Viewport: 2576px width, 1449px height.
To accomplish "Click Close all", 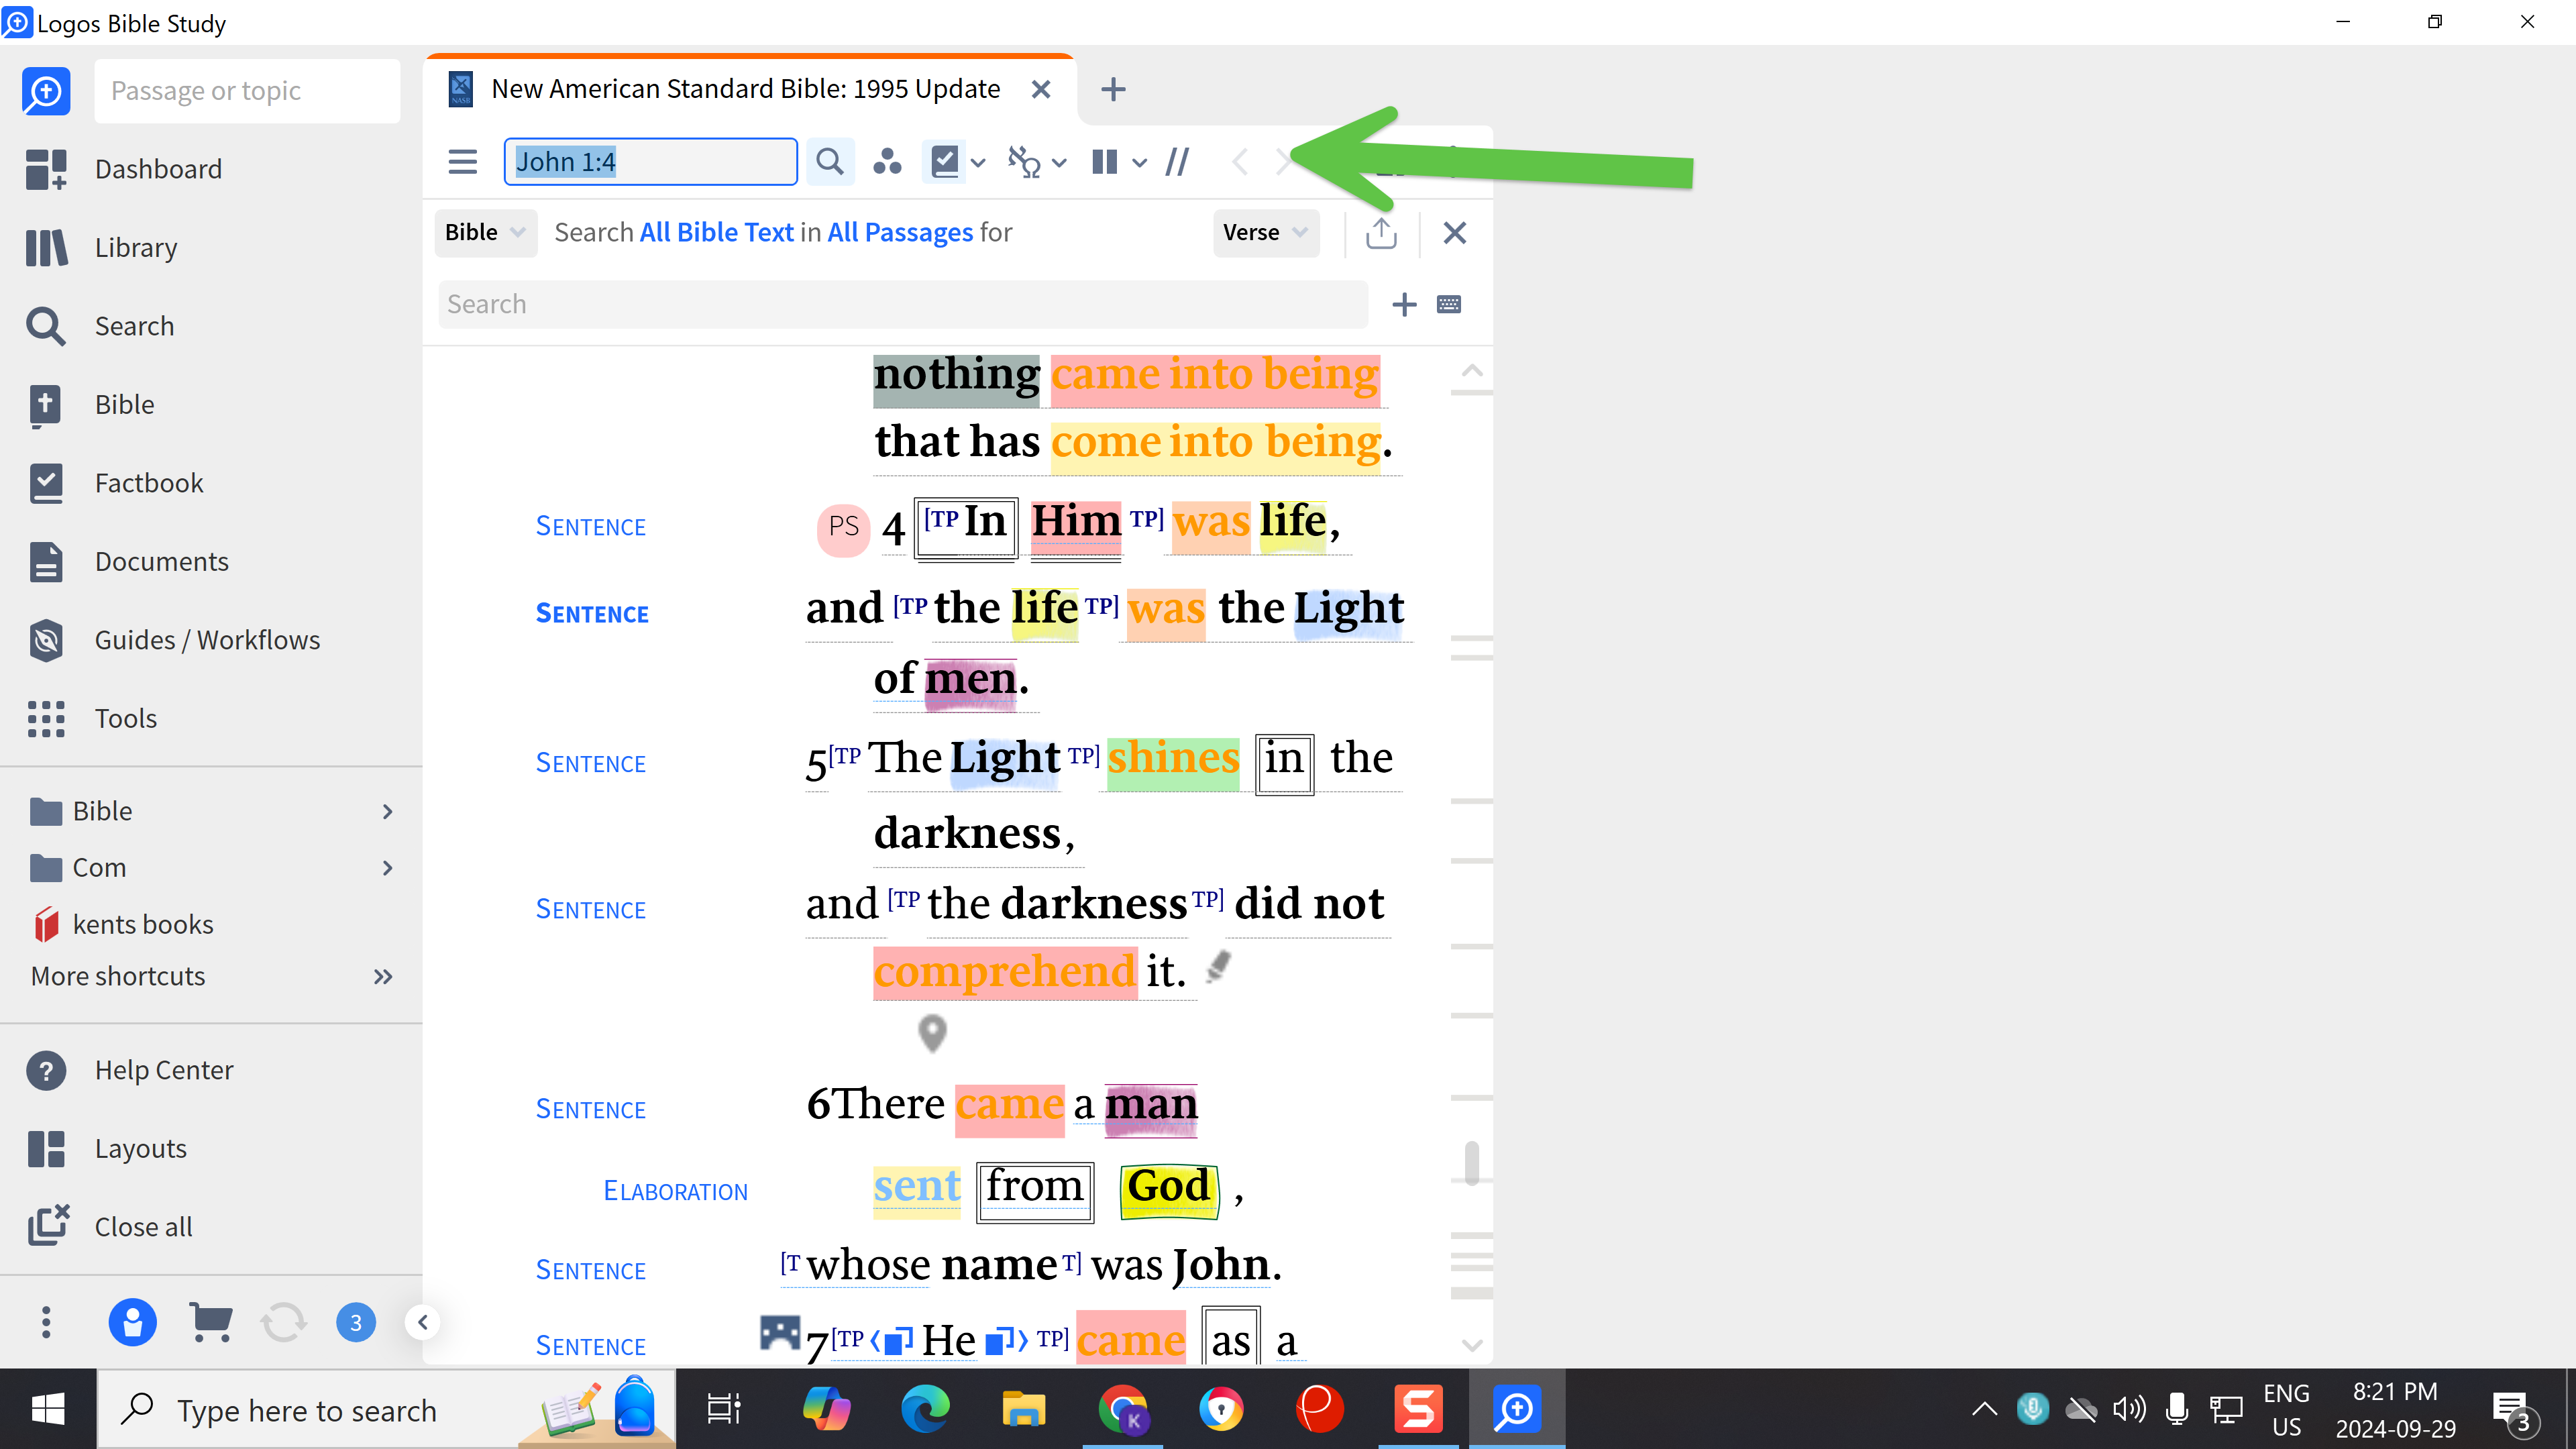I will pyautogui.click(x=110, y=1227).
